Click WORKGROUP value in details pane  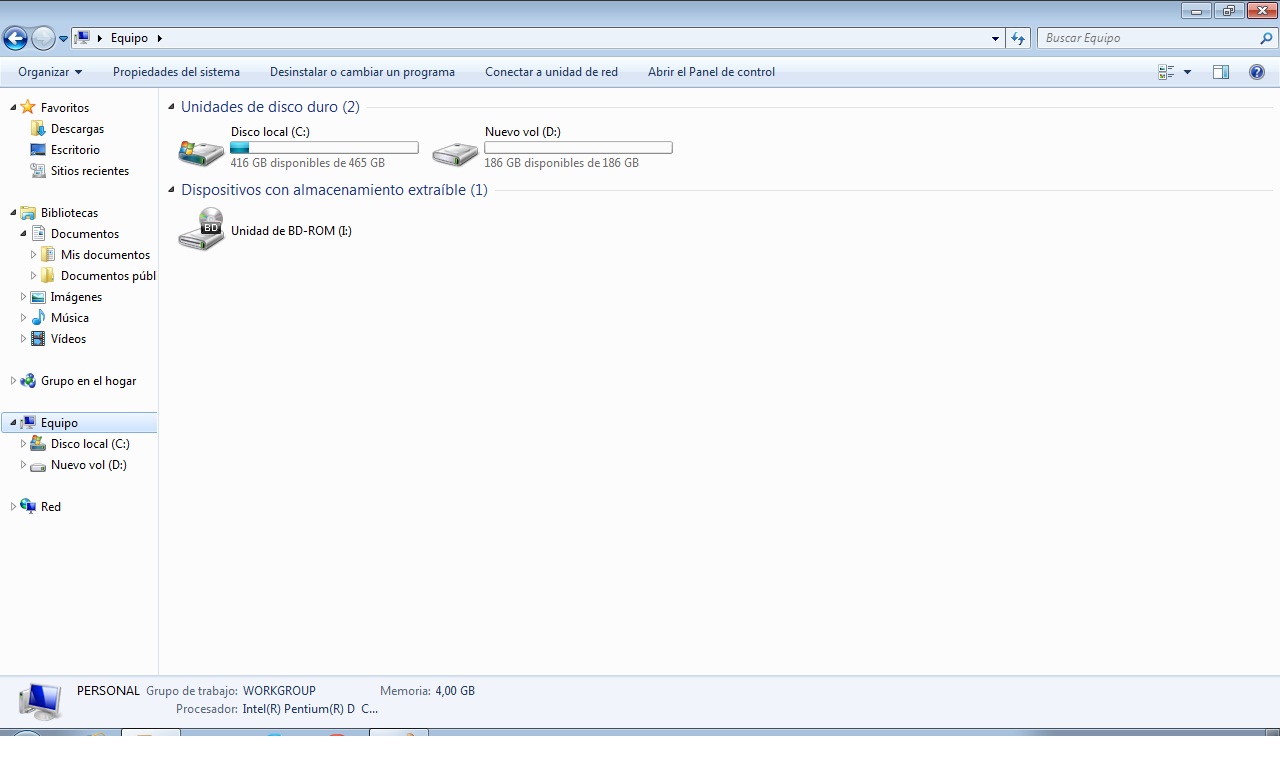click(x=279, y=691)
